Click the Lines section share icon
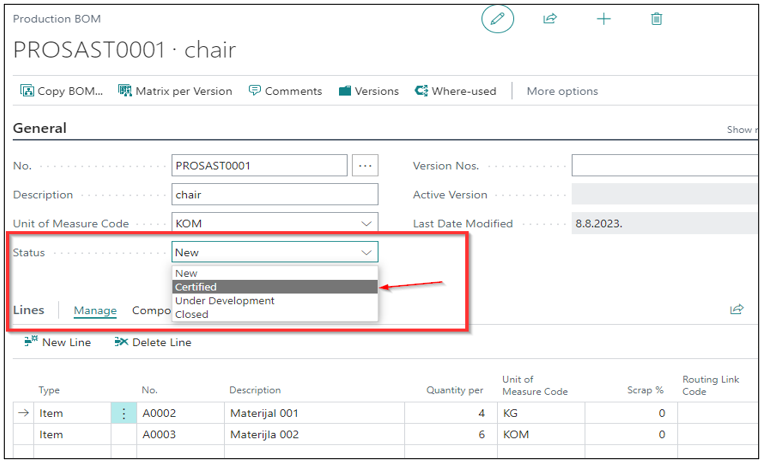The width and height of the screenshot is (764, 464). 736,309
